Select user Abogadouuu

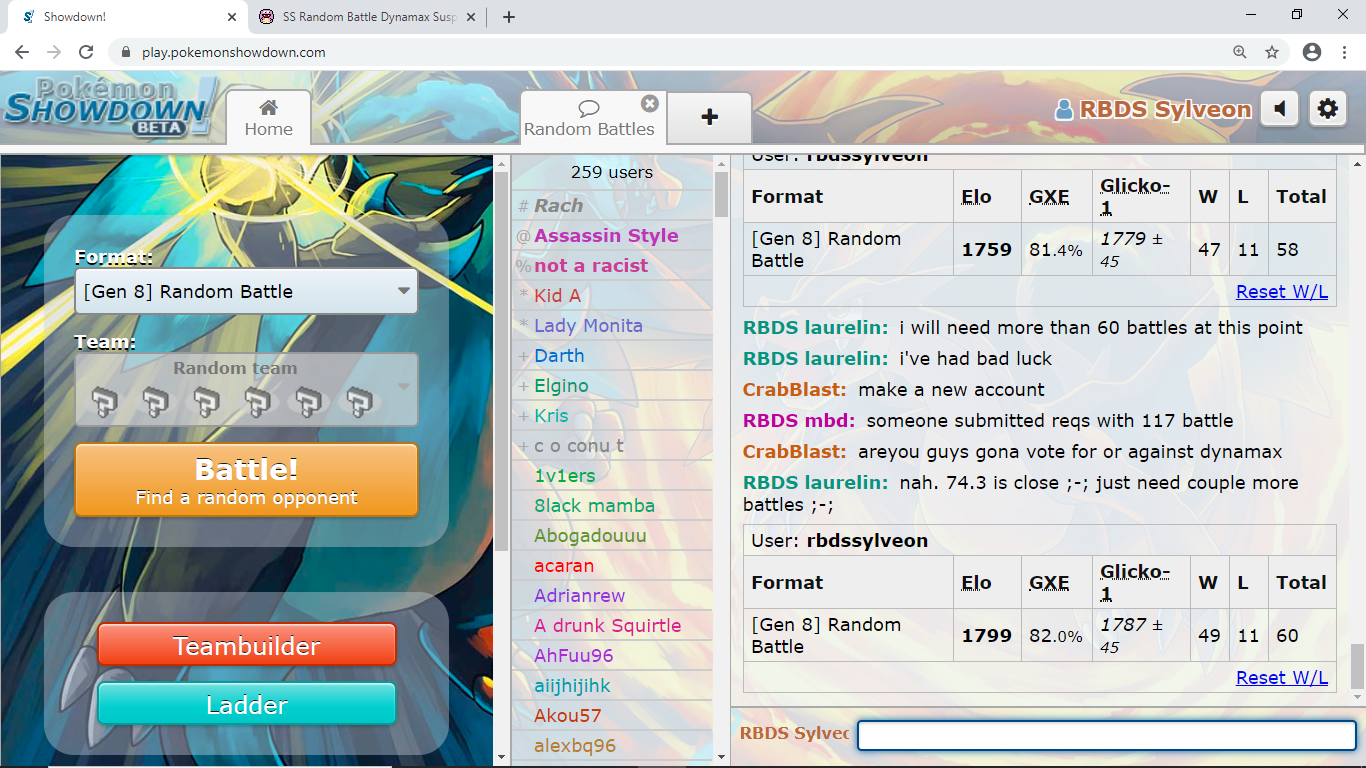(612, 535)
